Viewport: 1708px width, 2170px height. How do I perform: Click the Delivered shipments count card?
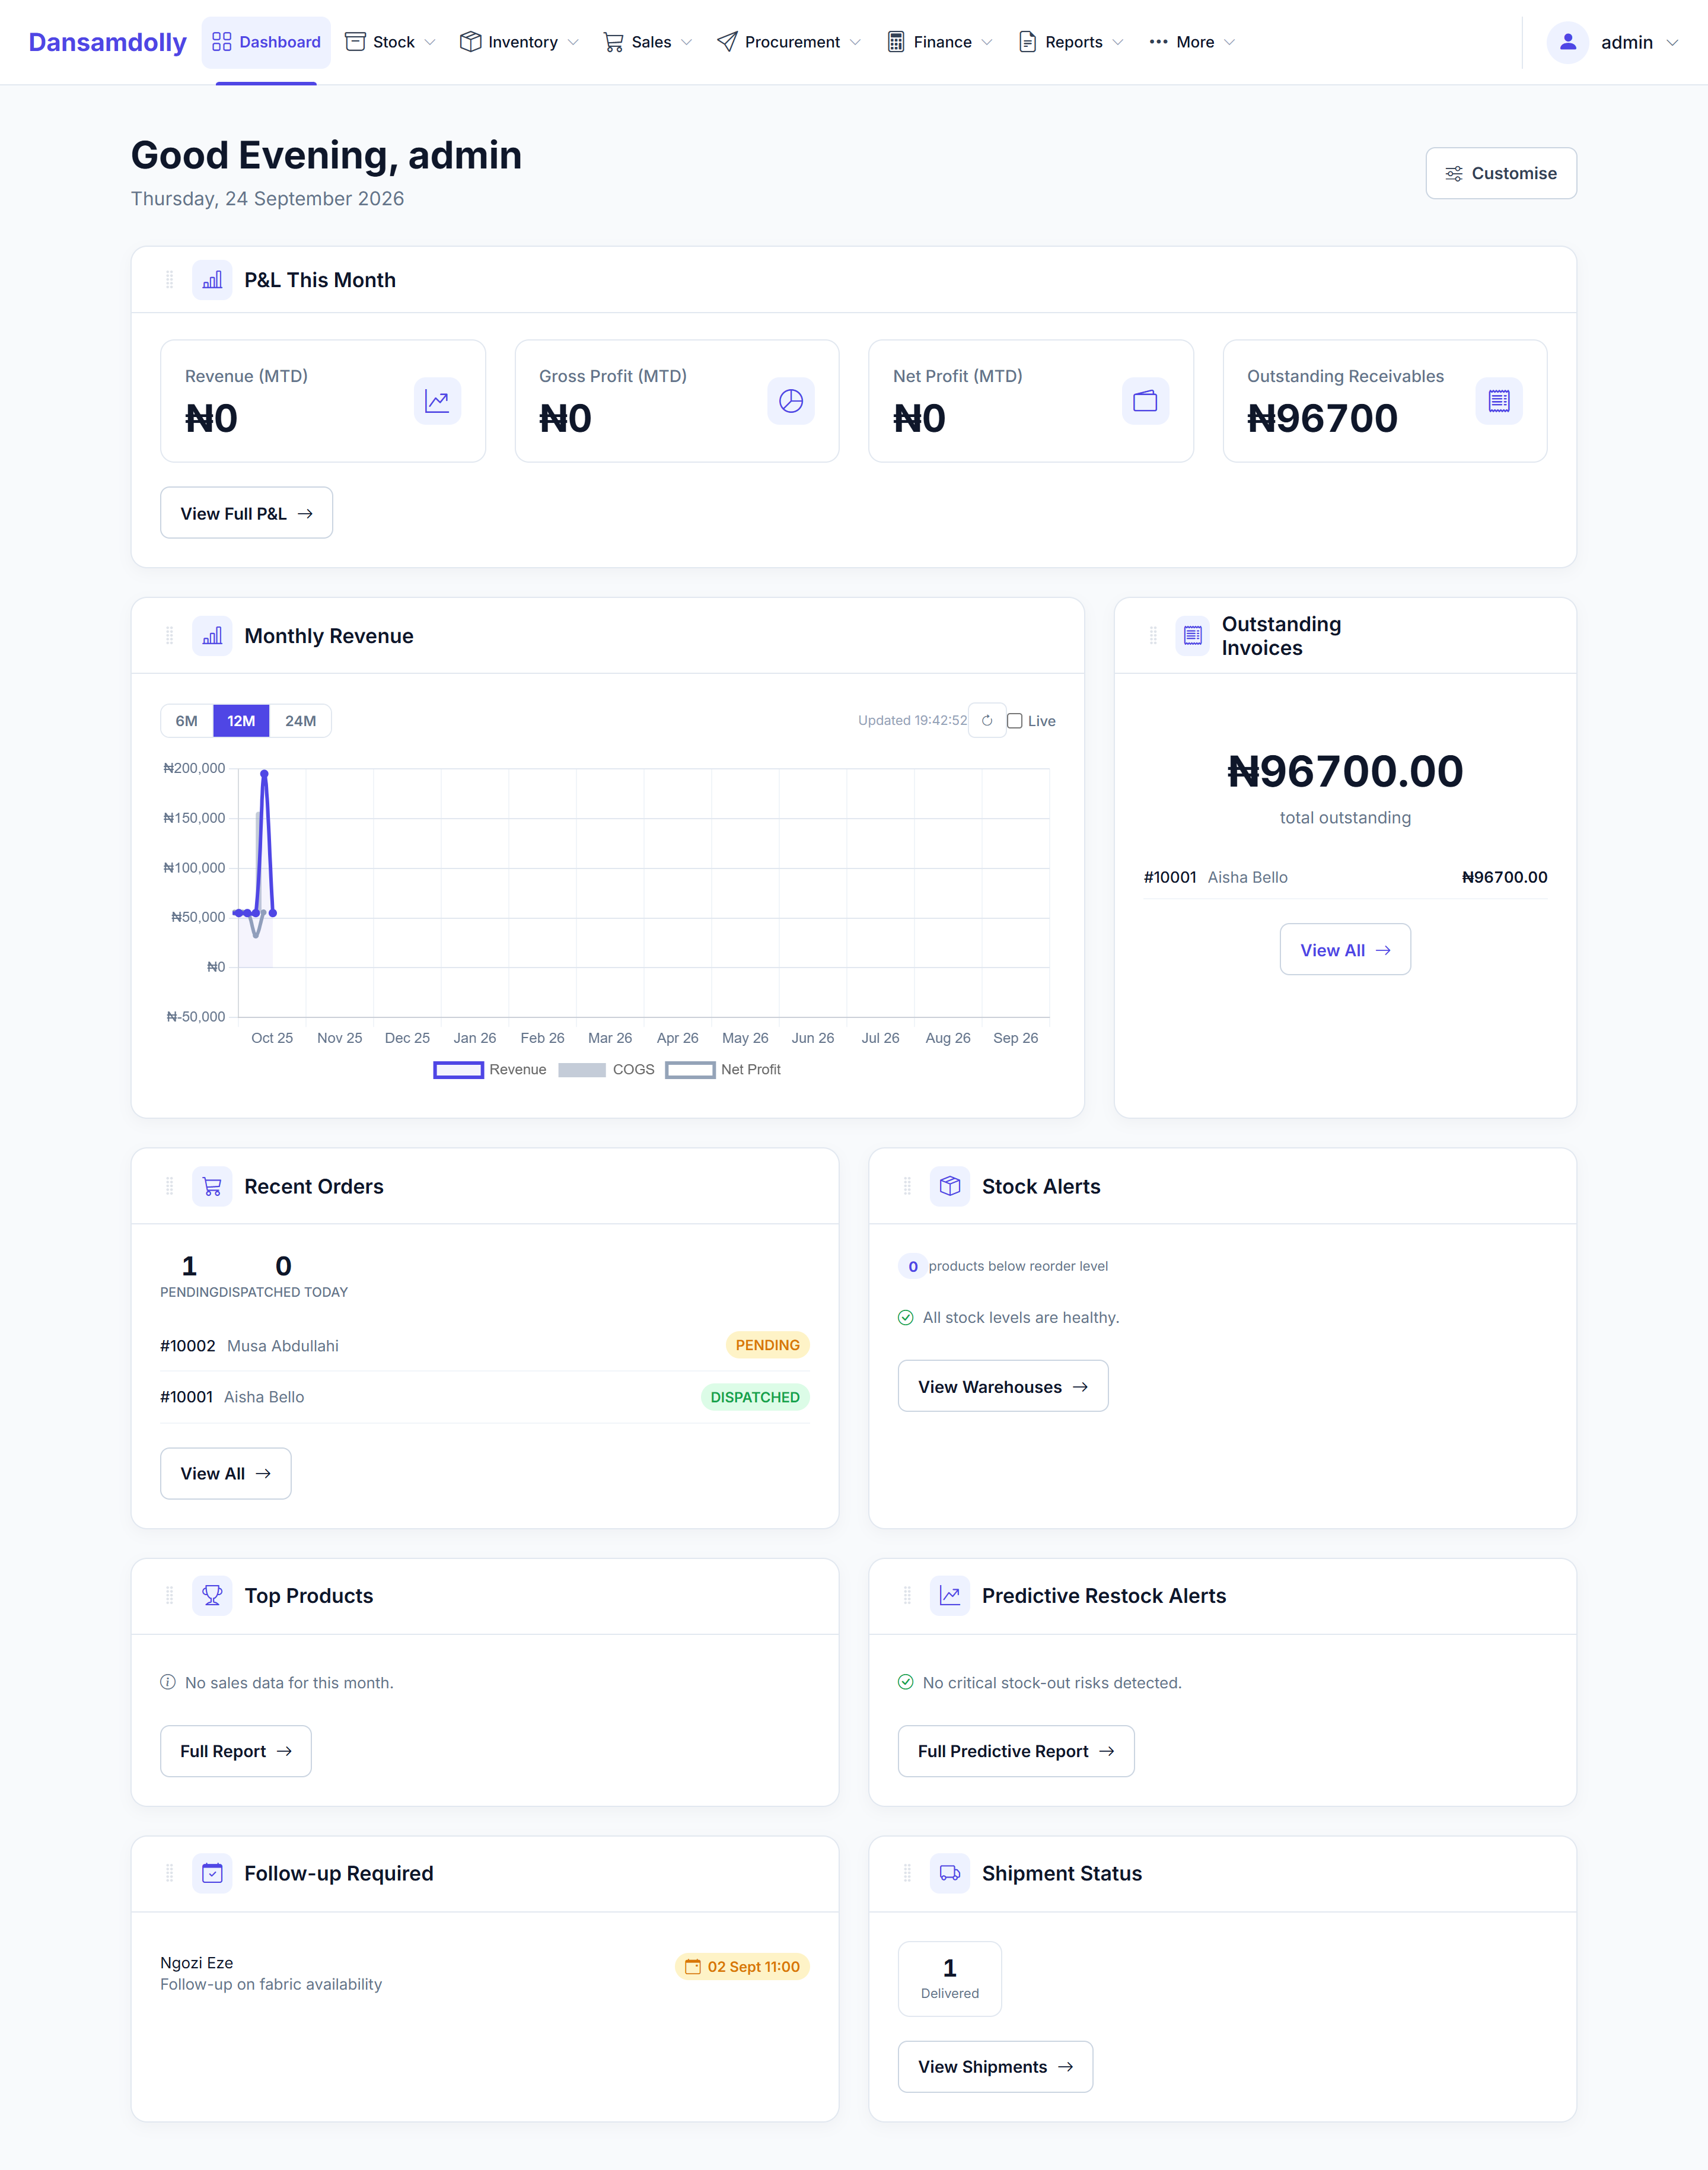[x=949, y=1979]
